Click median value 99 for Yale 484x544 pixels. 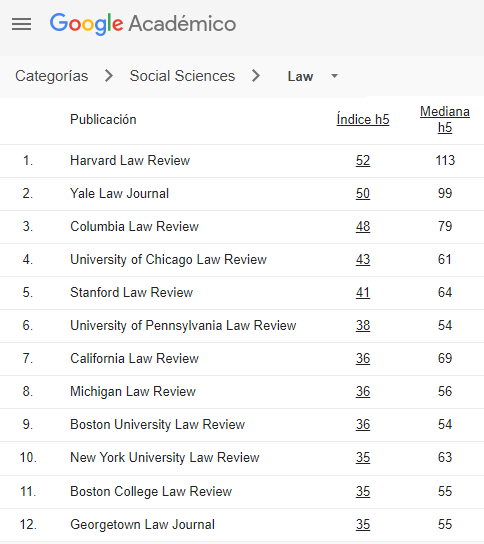[x=445, y=194]
